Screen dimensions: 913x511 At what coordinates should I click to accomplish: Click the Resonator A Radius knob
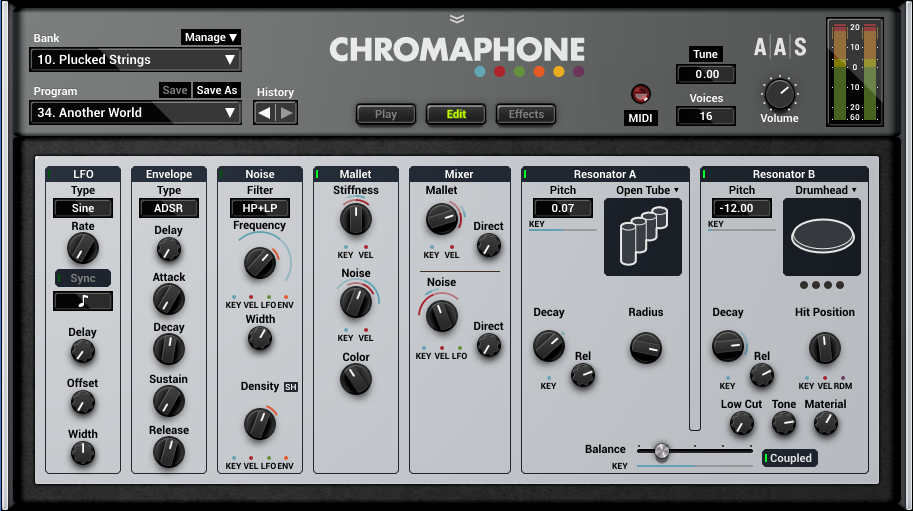[646, 348]
